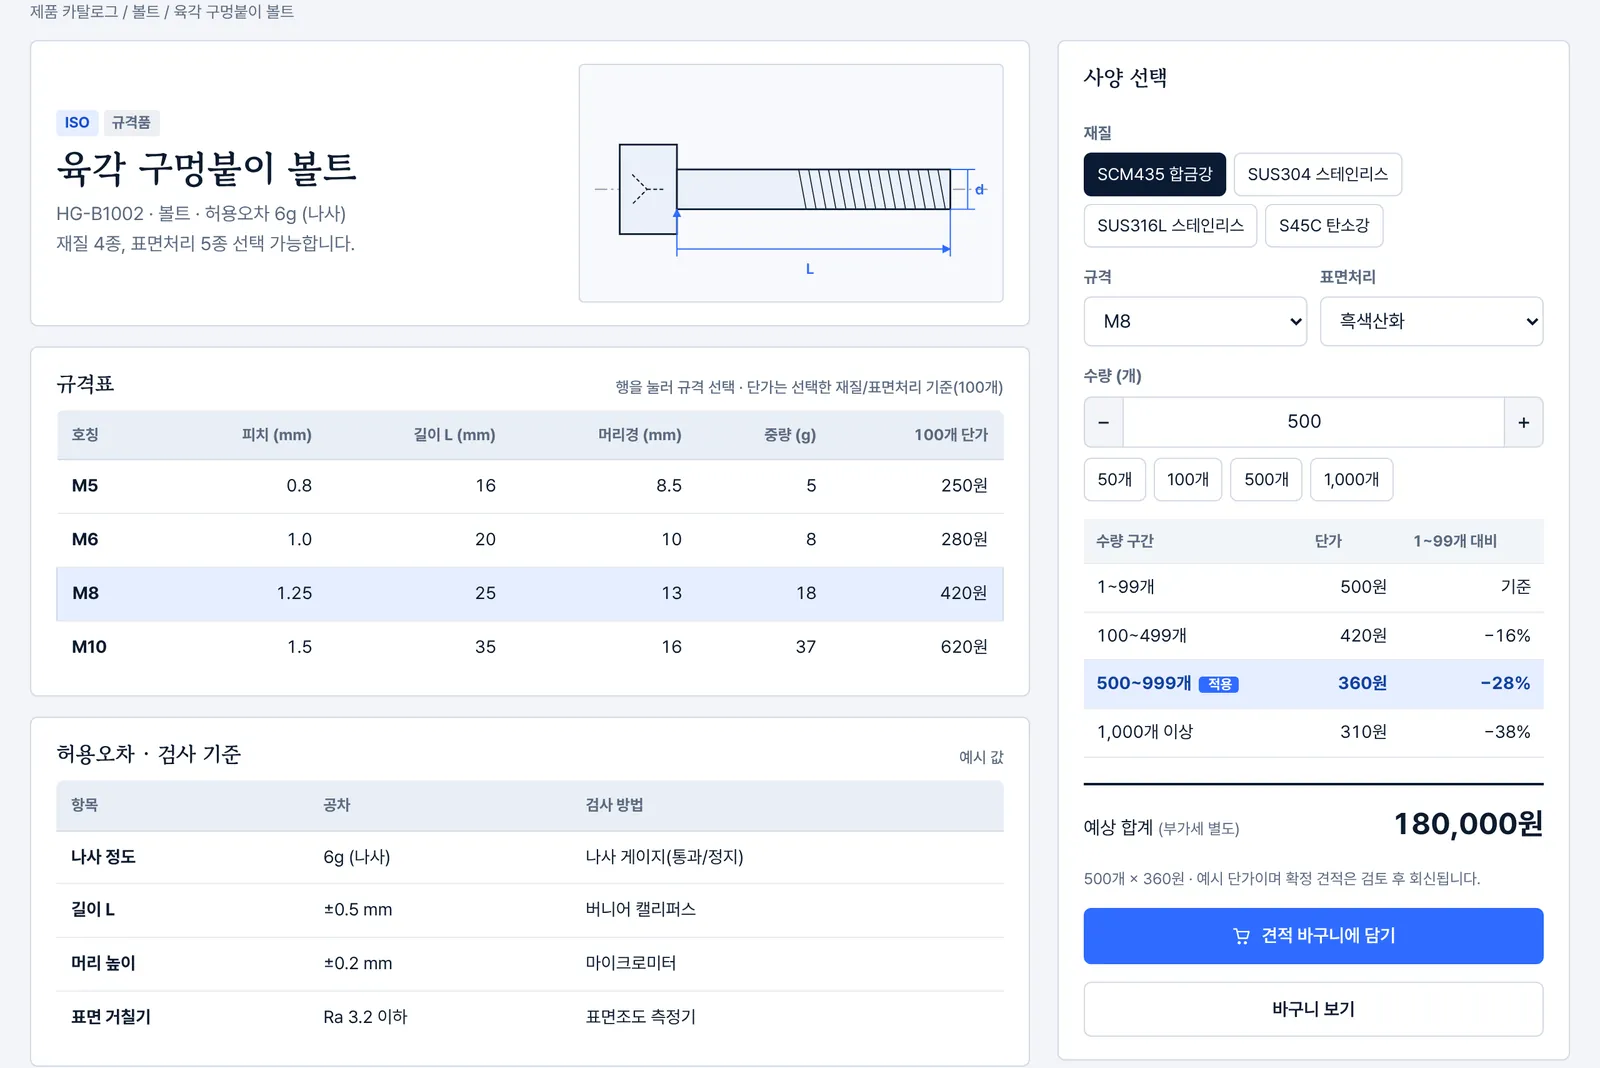
Task: Open the 표면처리 흑색산화 dropdown
Action: 1431,321
